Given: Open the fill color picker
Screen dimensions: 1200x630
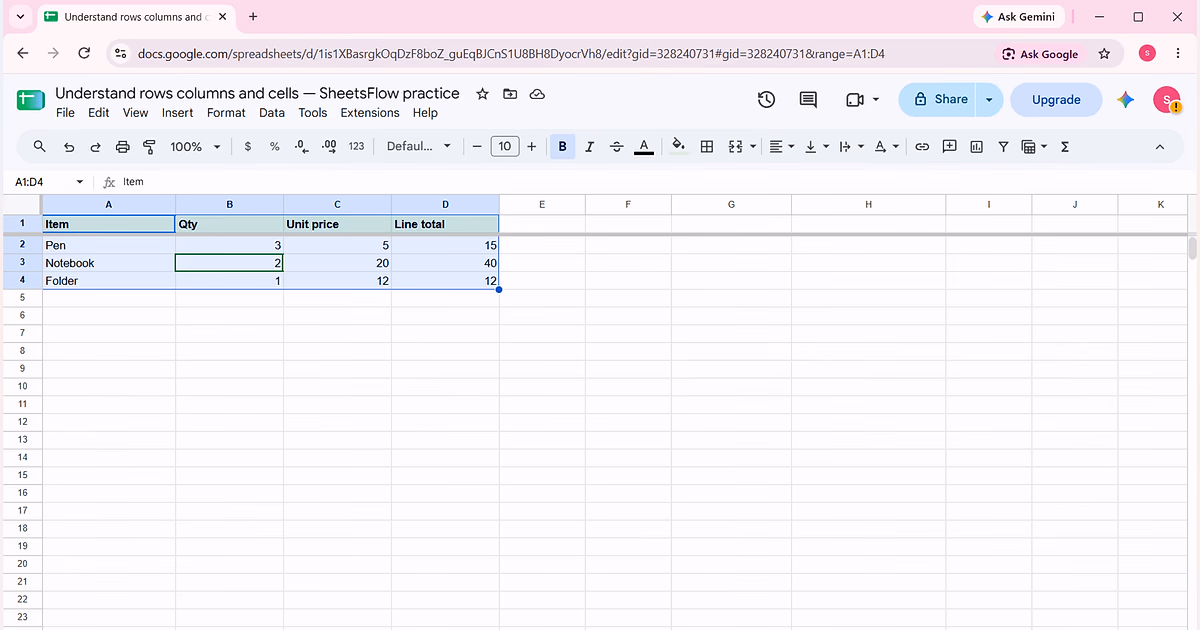Looking at the screenshot, I should 678,146.
